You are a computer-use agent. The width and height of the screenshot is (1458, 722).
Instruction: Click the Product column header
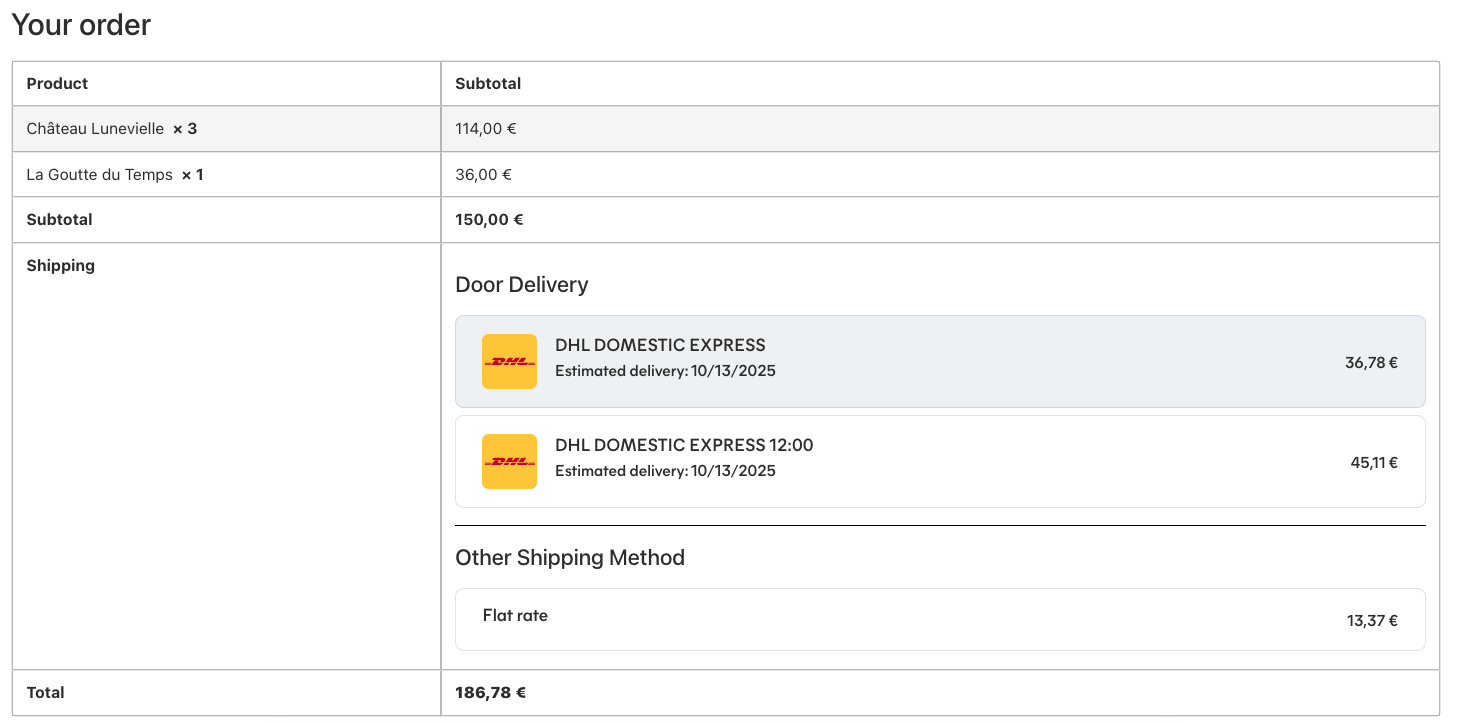tap(57, 84)
